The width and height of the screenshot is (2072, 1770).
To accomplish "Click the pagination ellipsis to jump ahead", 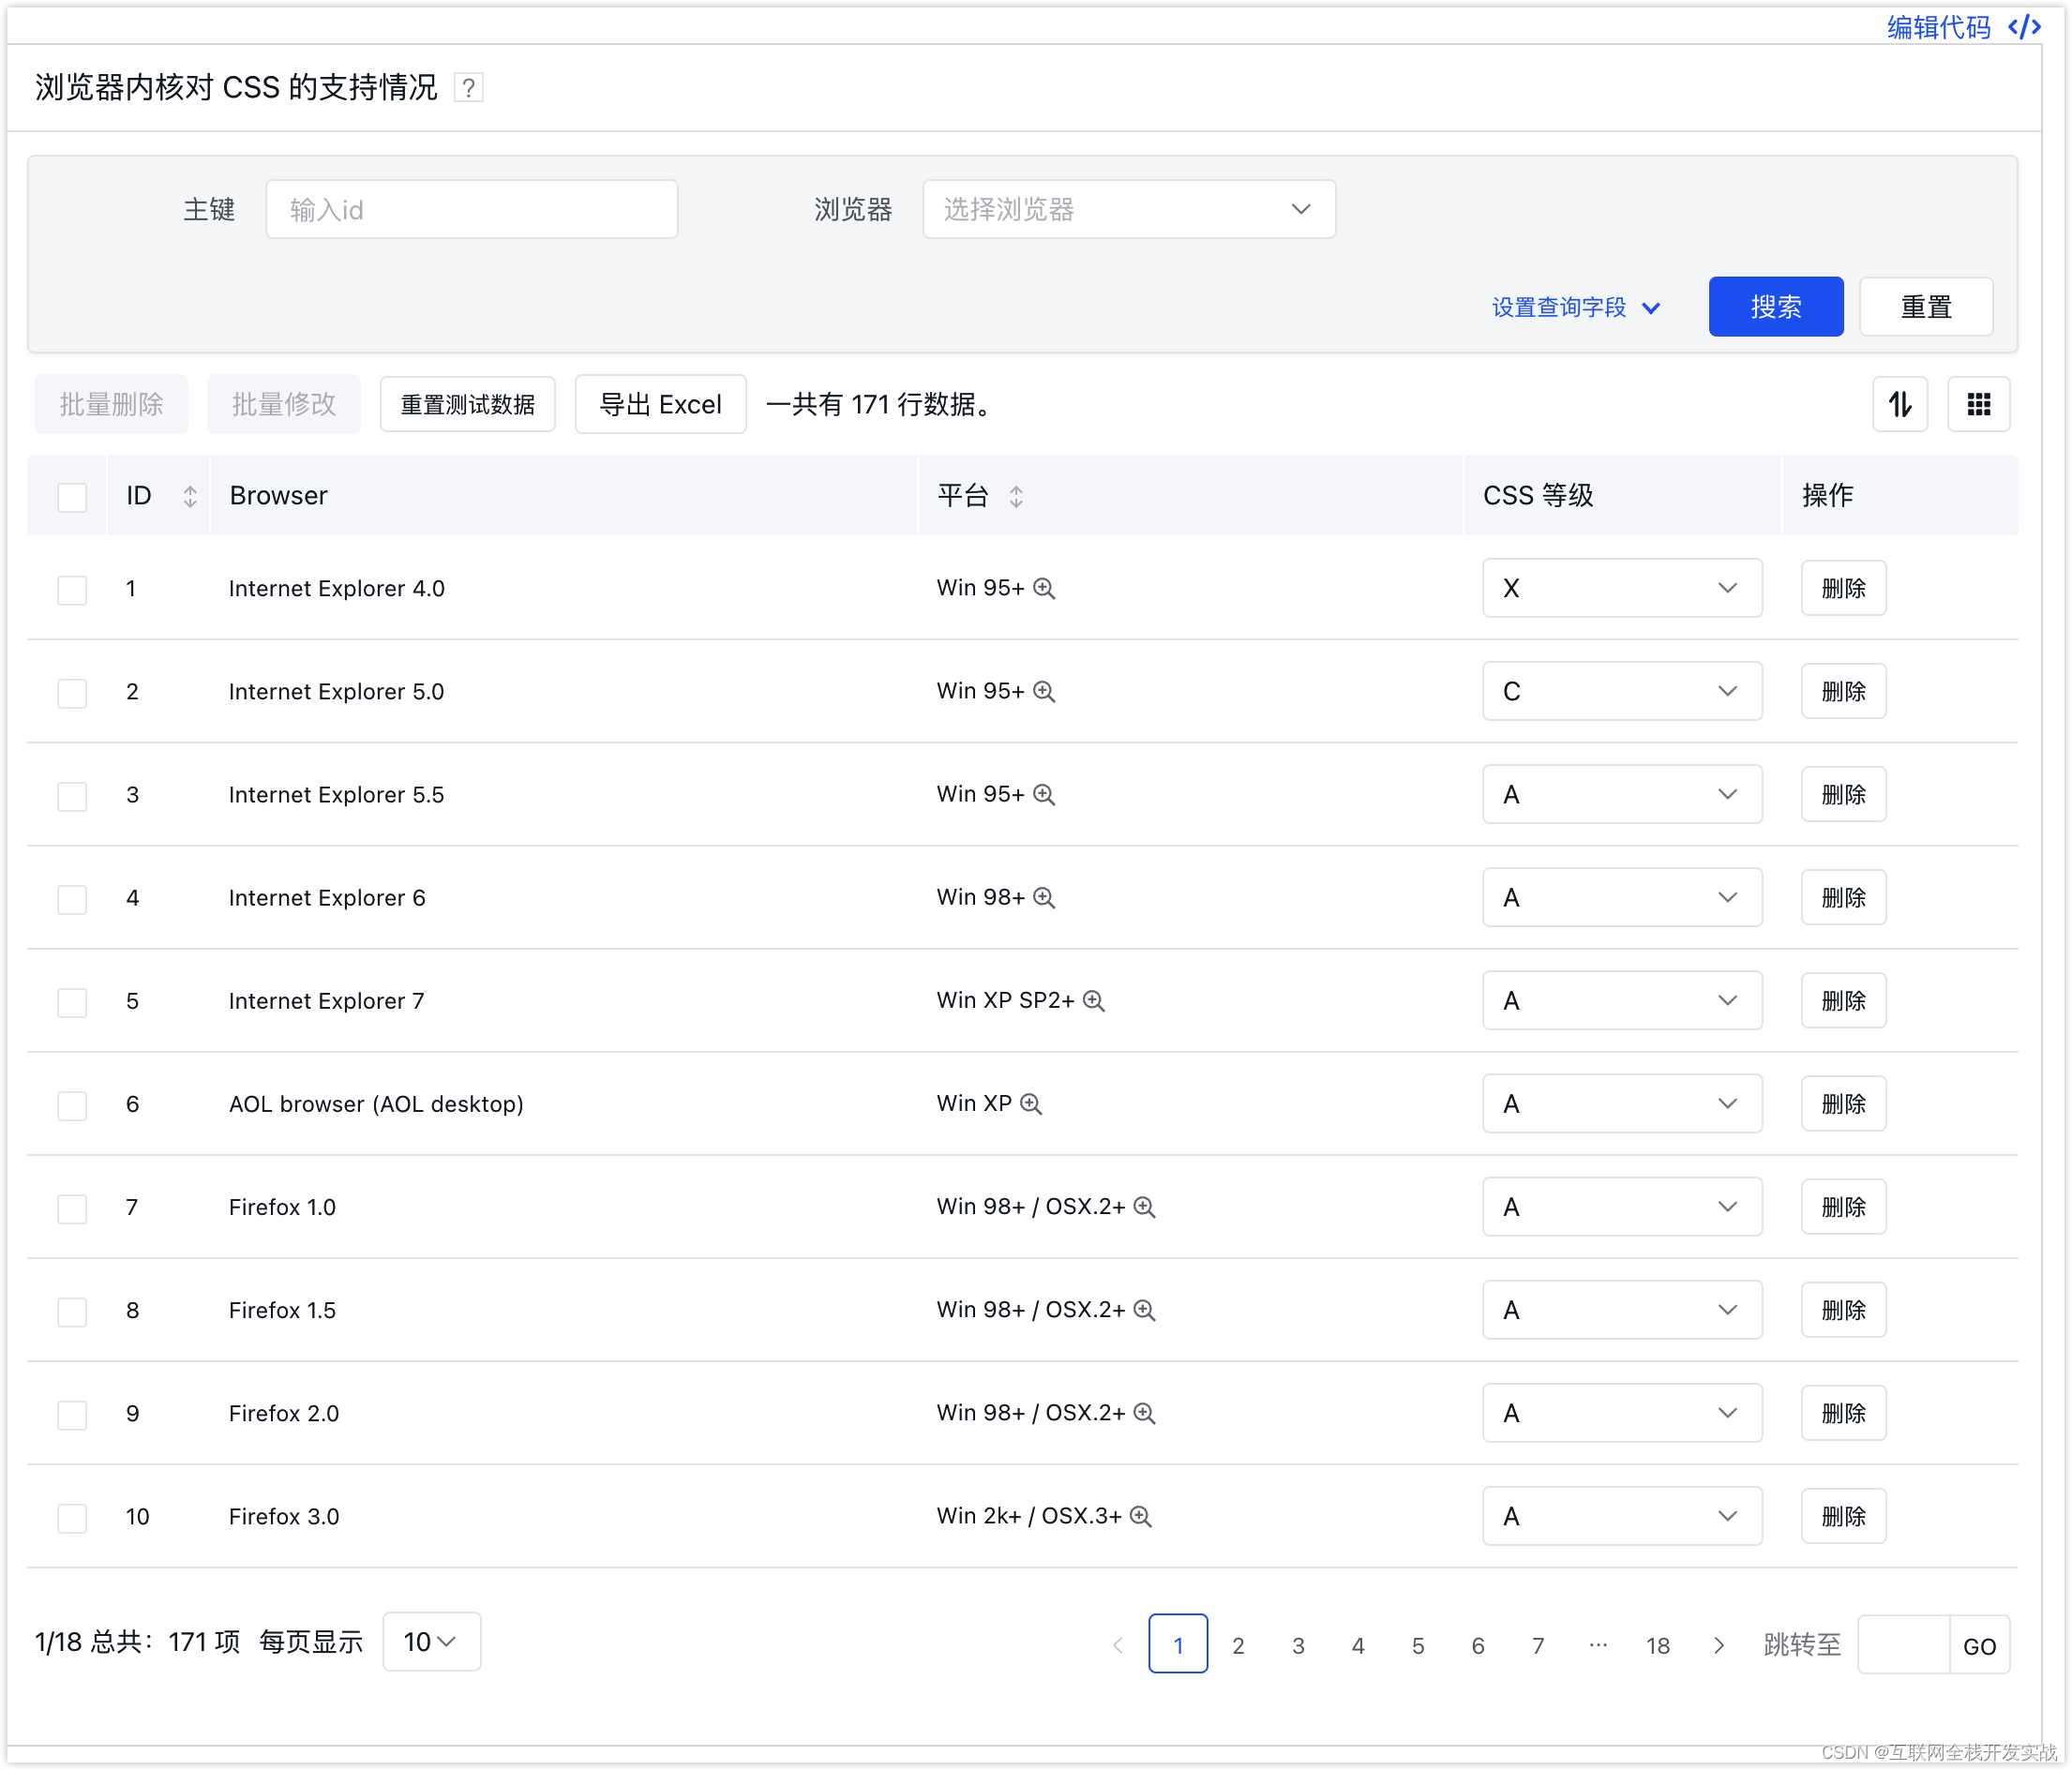I will [1598, 1645].
